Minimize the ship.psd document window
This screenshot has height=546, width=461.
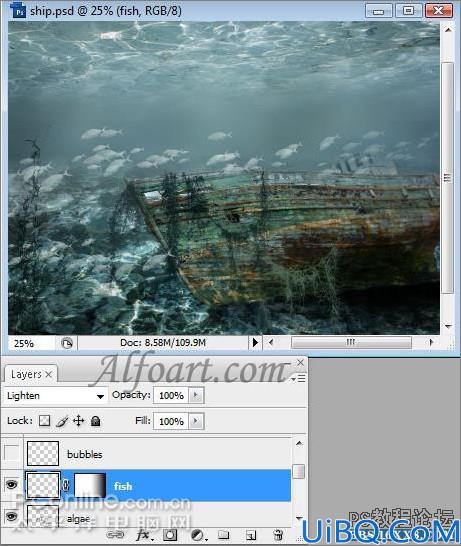[378, 10]
